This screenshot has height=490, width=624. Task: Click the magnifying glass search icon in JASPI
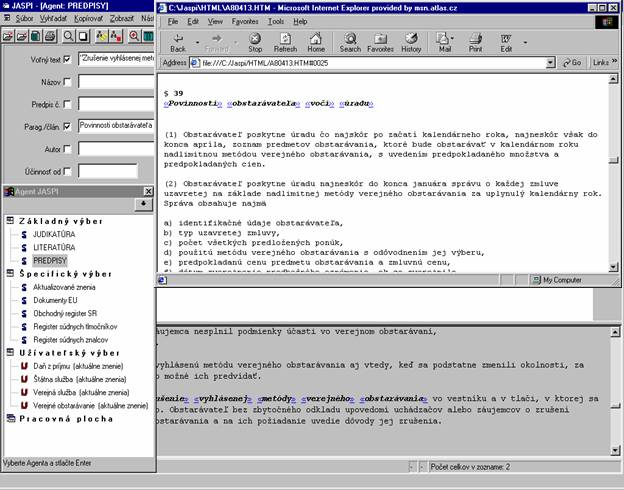(68, 37)
